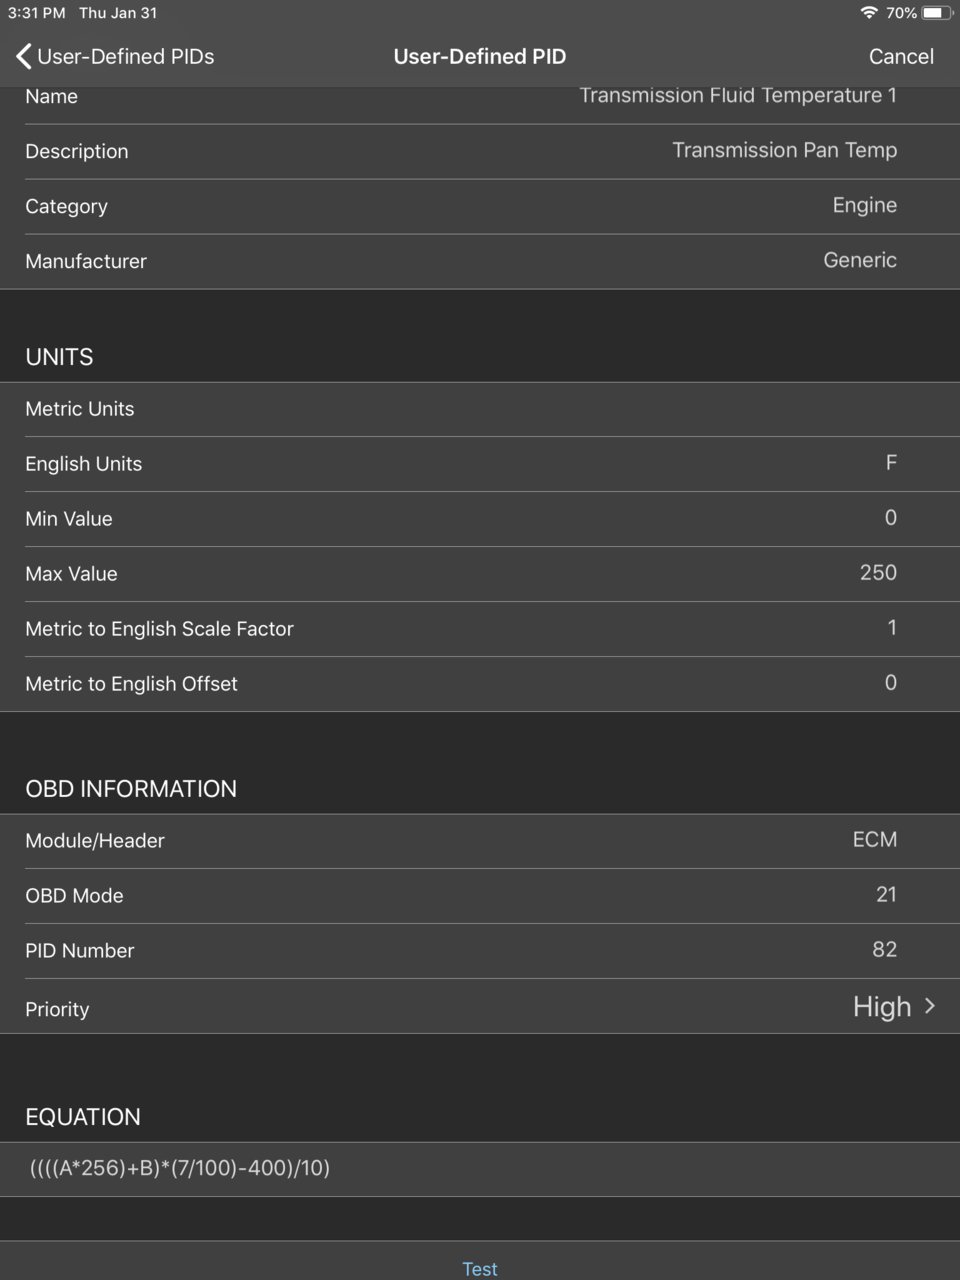Open Priority chevron arrow
This screenshot has width=960, height=1280.
tap(930, 1006)
